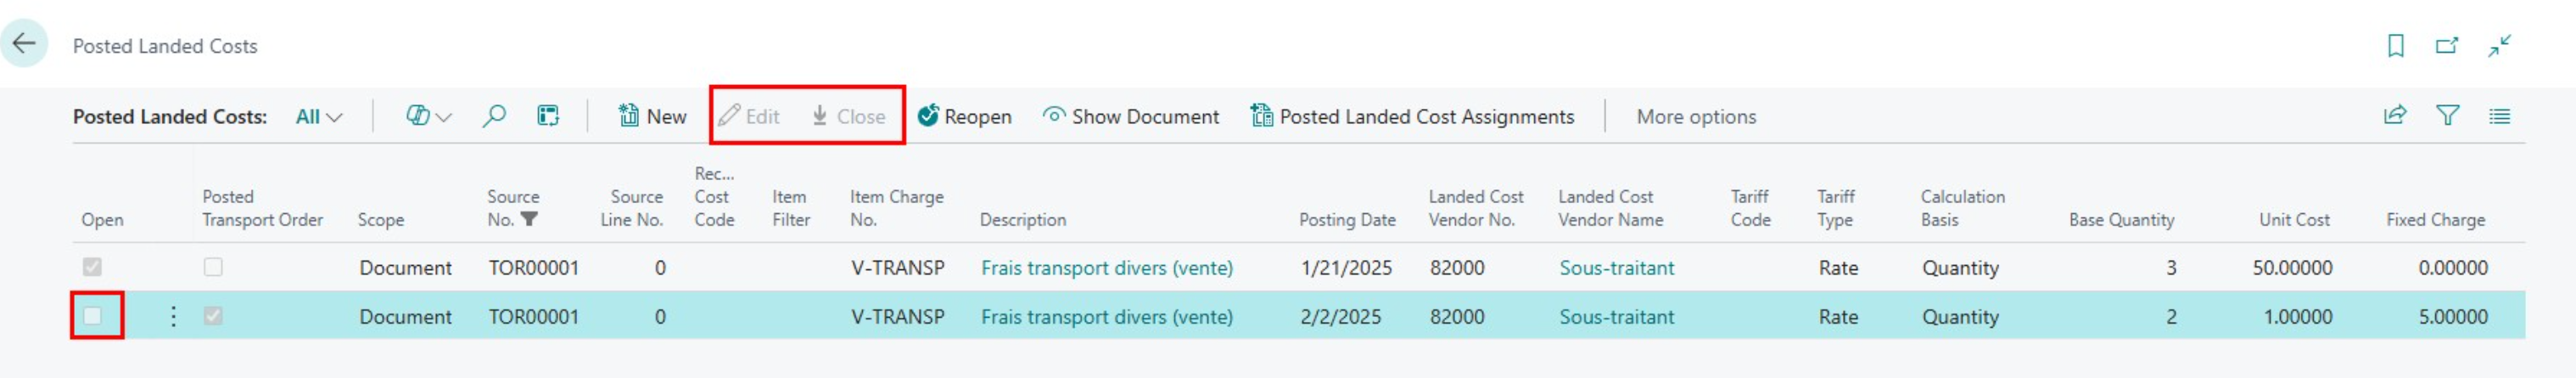This screenshot has height=378, width=2576.
Task: Expand the All views dropdown
Action: pos(319,117)
